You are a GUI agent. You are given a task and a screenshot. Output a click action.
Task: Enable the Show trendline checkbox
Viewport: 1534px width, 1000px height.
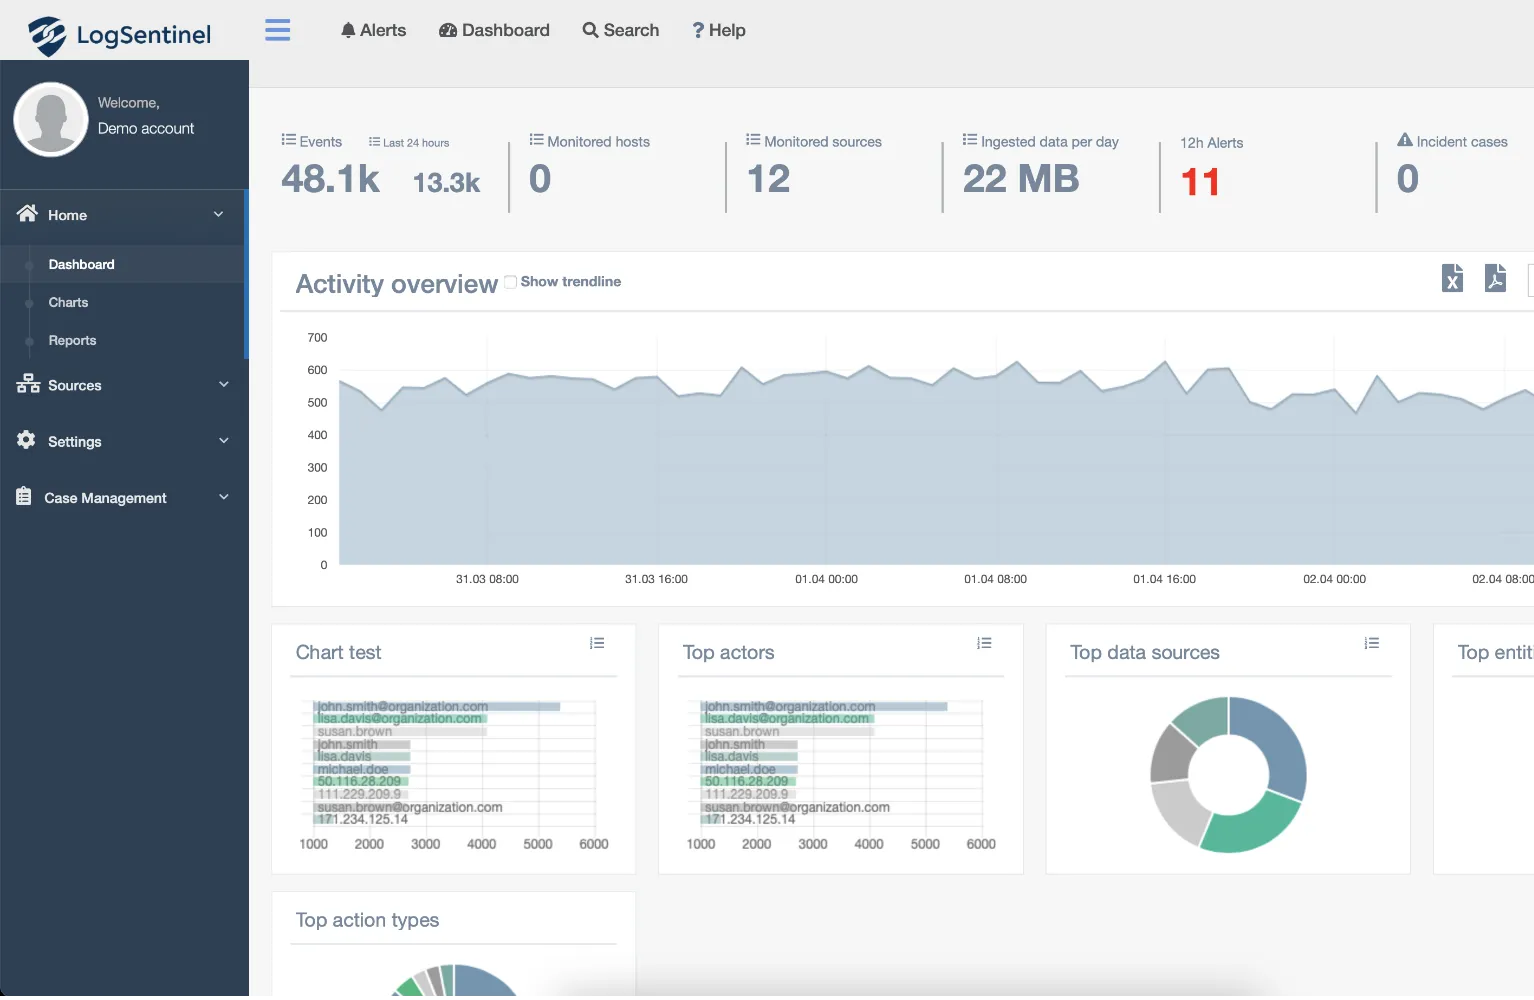pyautogui.click(x=511, y=282)
